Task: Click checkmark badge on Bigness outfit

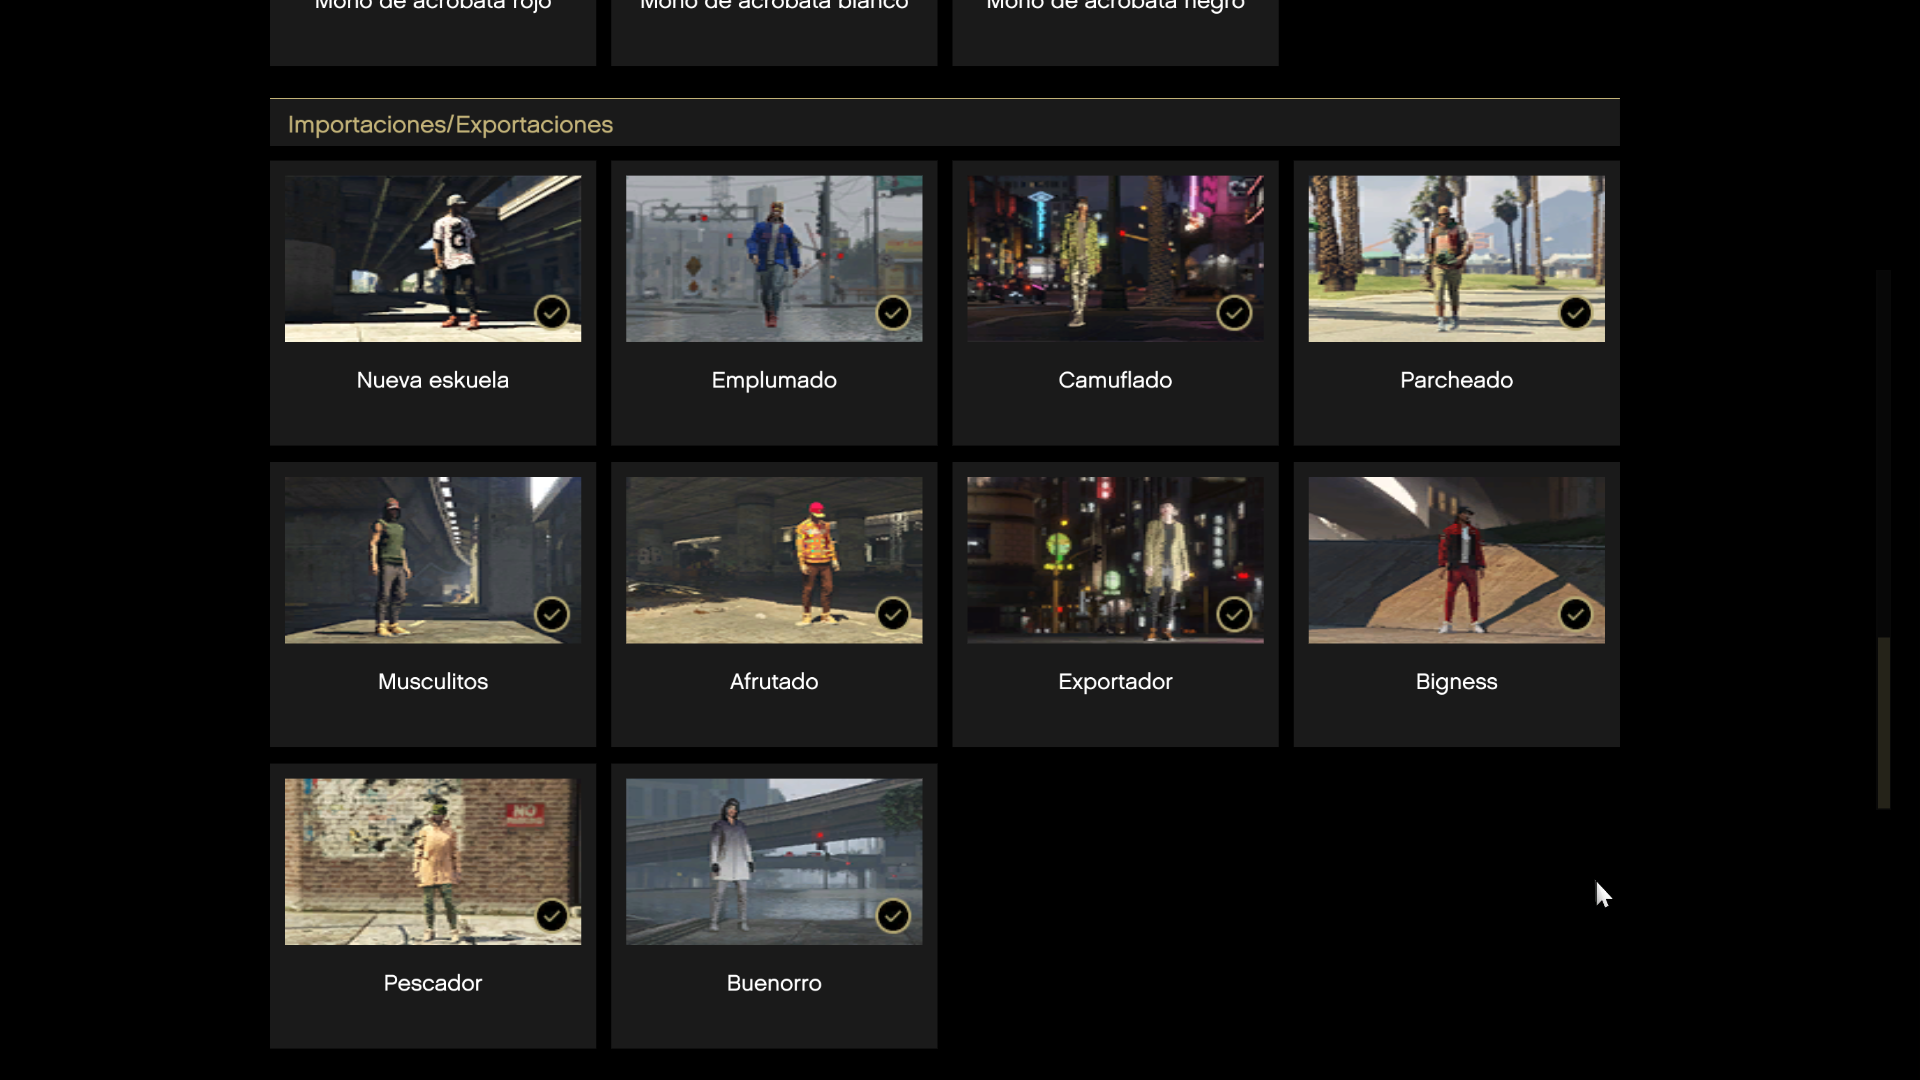Action: click(1575, 614)
